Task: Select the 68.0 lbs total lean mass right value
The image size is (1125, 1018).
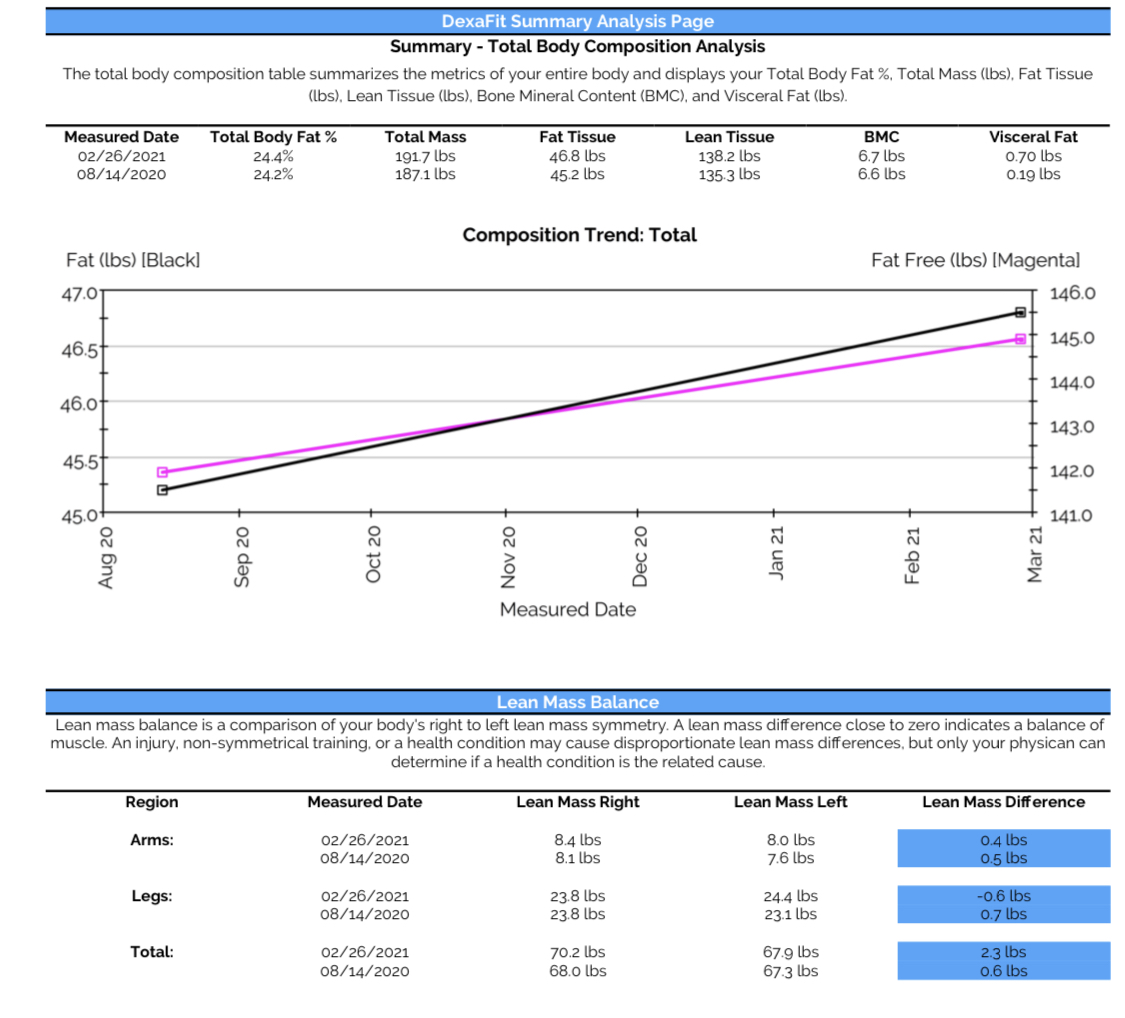Action: click(578, 971)
